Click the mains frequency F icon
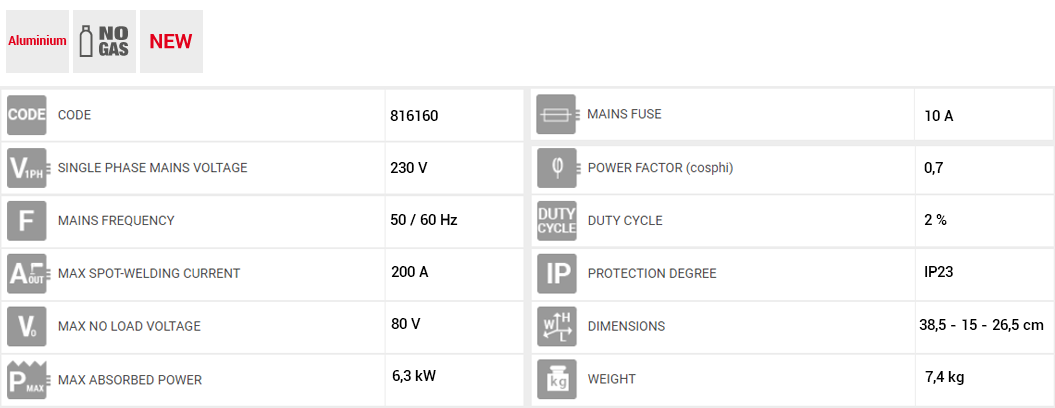 pyautogui.click(x=27, y=221)
